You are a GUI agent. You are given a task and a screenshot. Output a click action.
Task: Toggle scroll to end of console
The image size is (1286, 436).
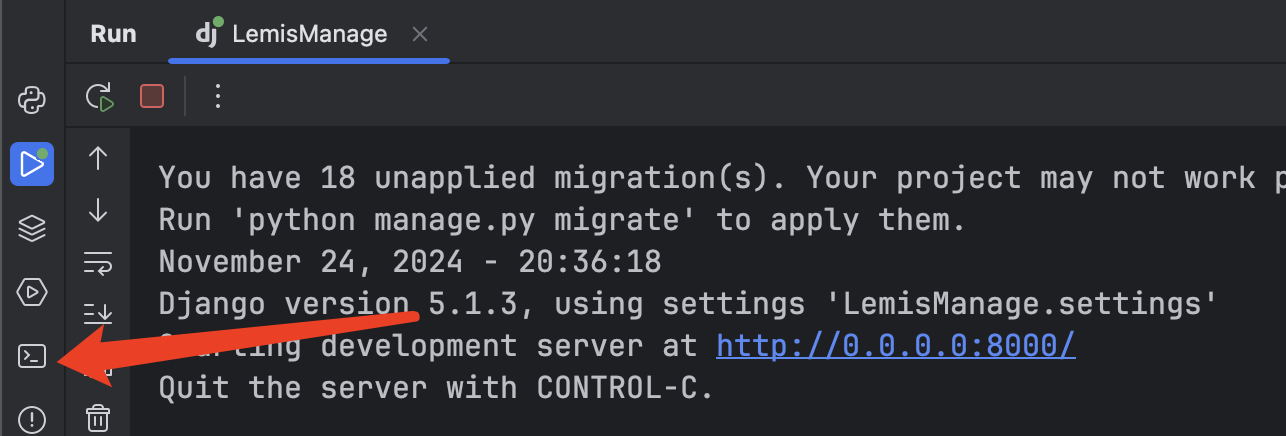click(98, 314)
